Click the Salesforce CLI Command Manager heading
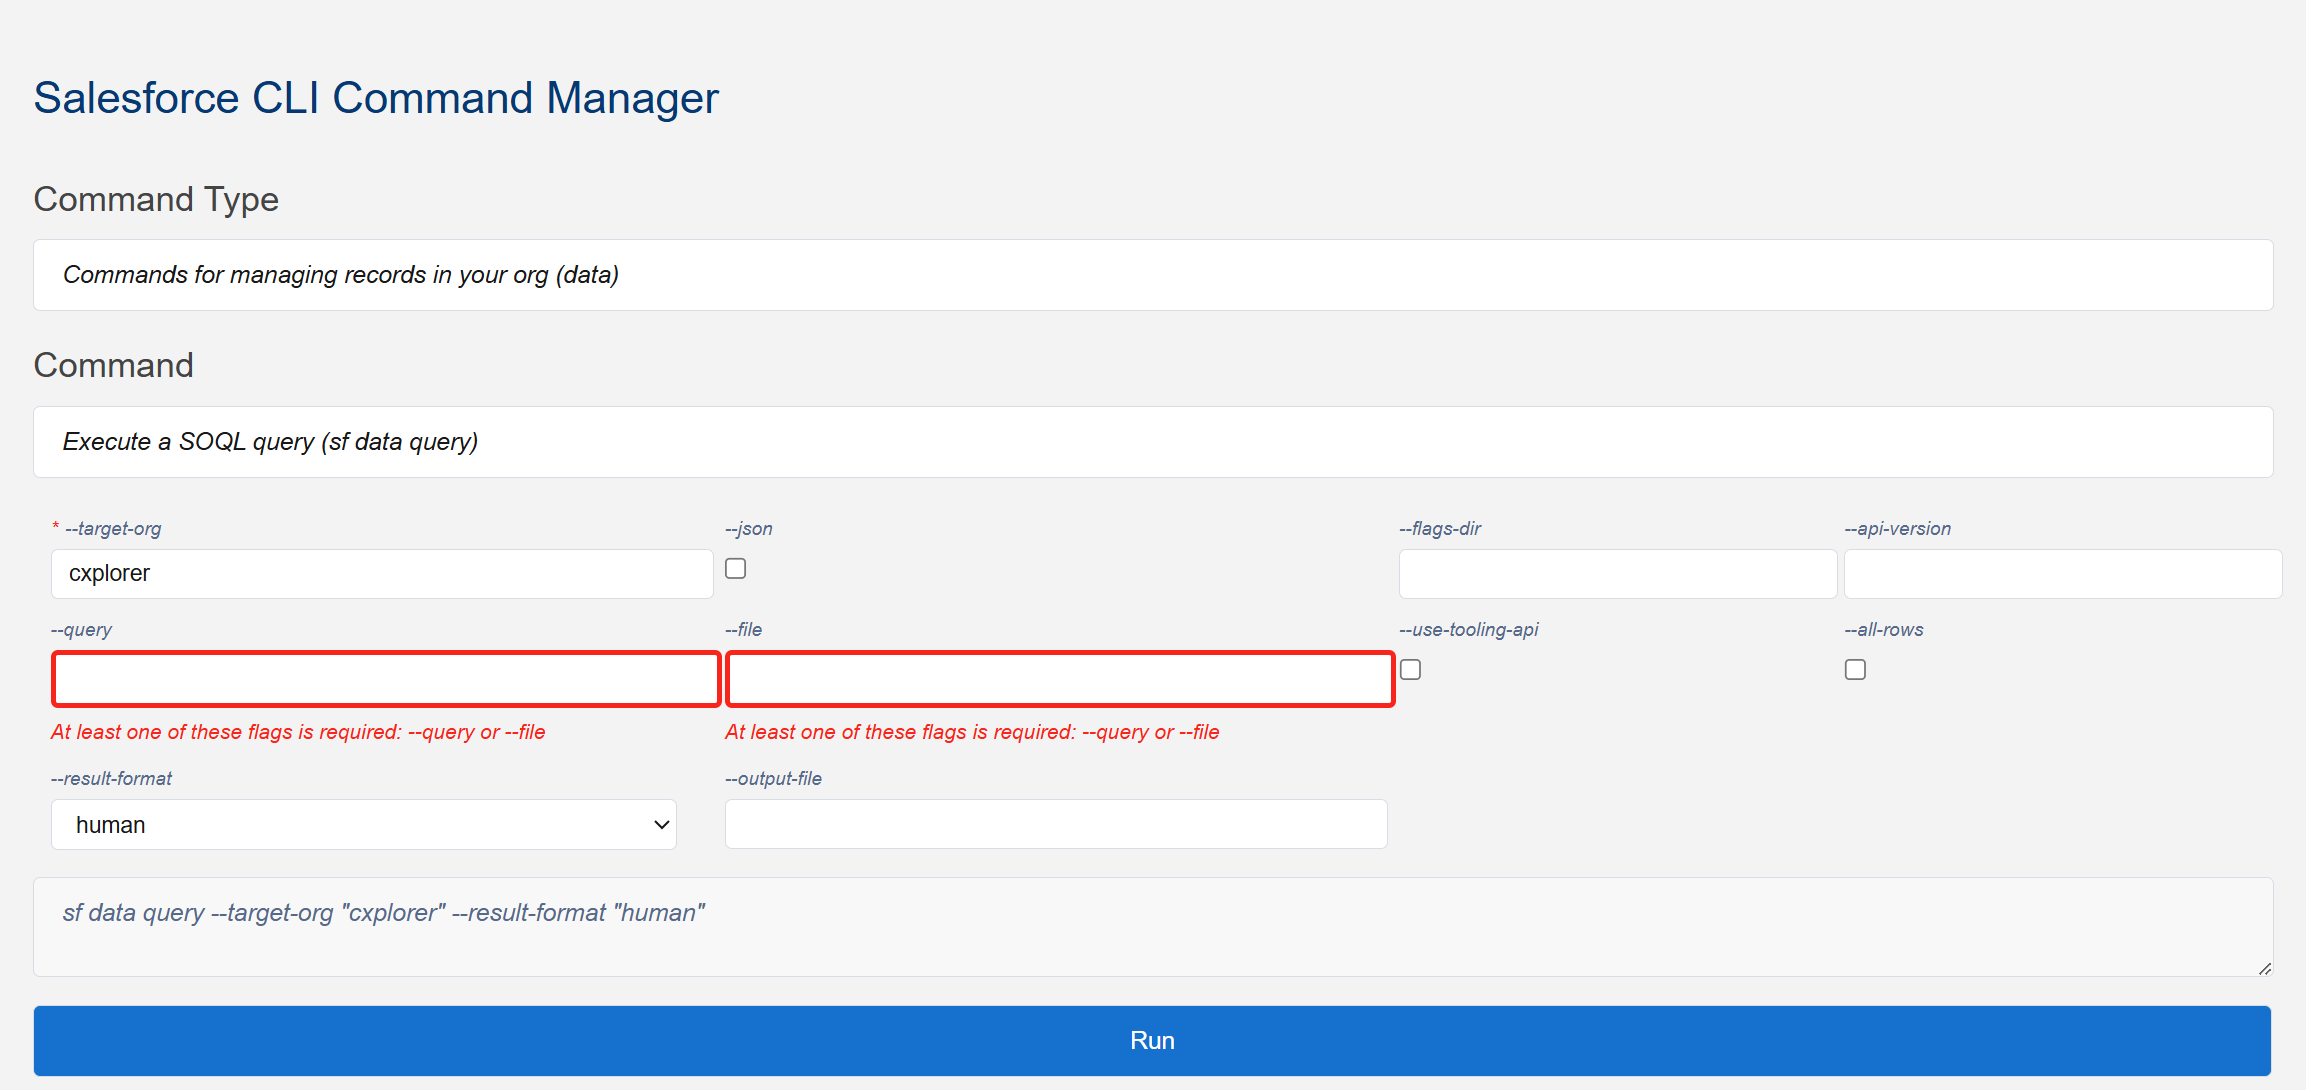This screenshot has height=1090, width=2306. click(376, 98)
